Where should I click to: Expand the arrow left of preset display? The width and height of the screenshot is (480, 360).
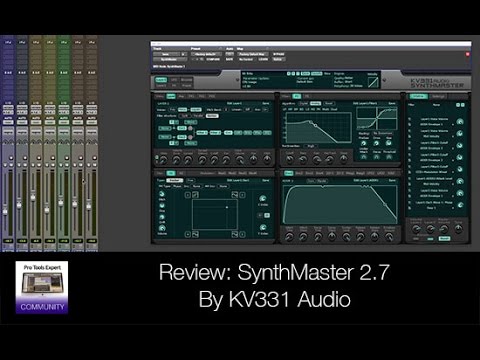tap(237, 80)
